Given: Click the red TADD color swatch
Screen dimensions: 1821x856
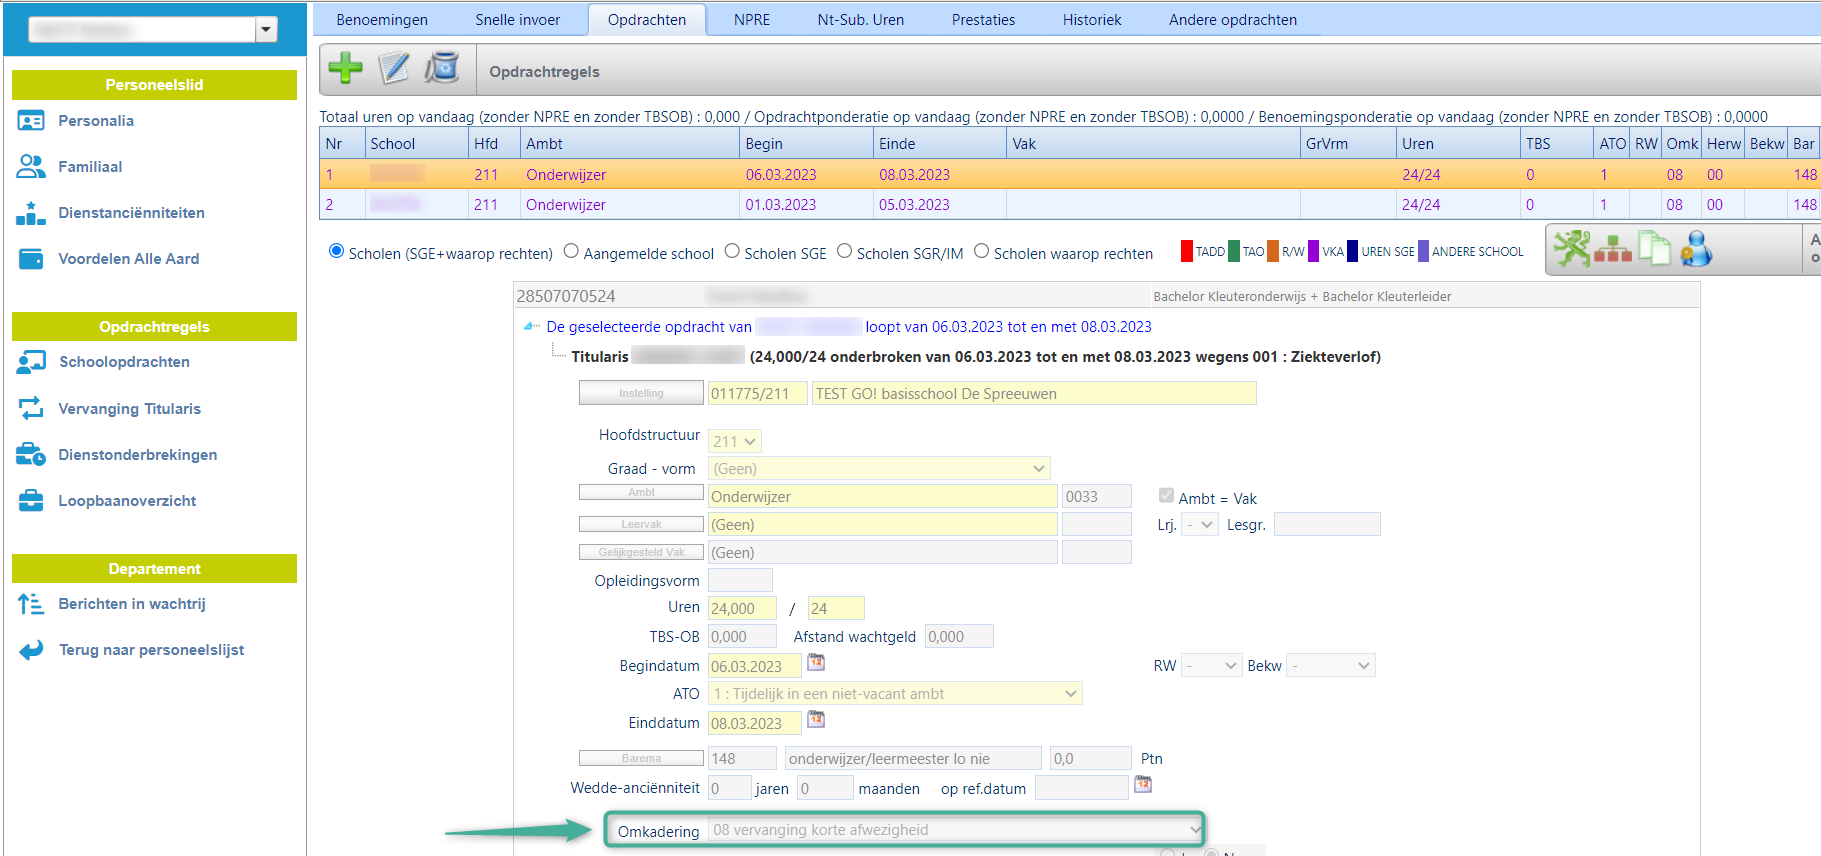Looking at the screenshot, I should click(1187, 252).
